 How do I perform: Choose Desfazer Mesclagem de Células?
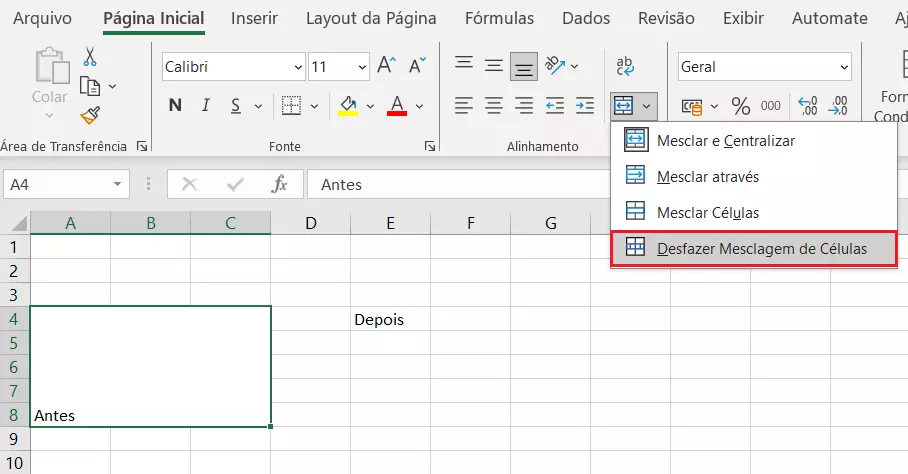point(754,249)
